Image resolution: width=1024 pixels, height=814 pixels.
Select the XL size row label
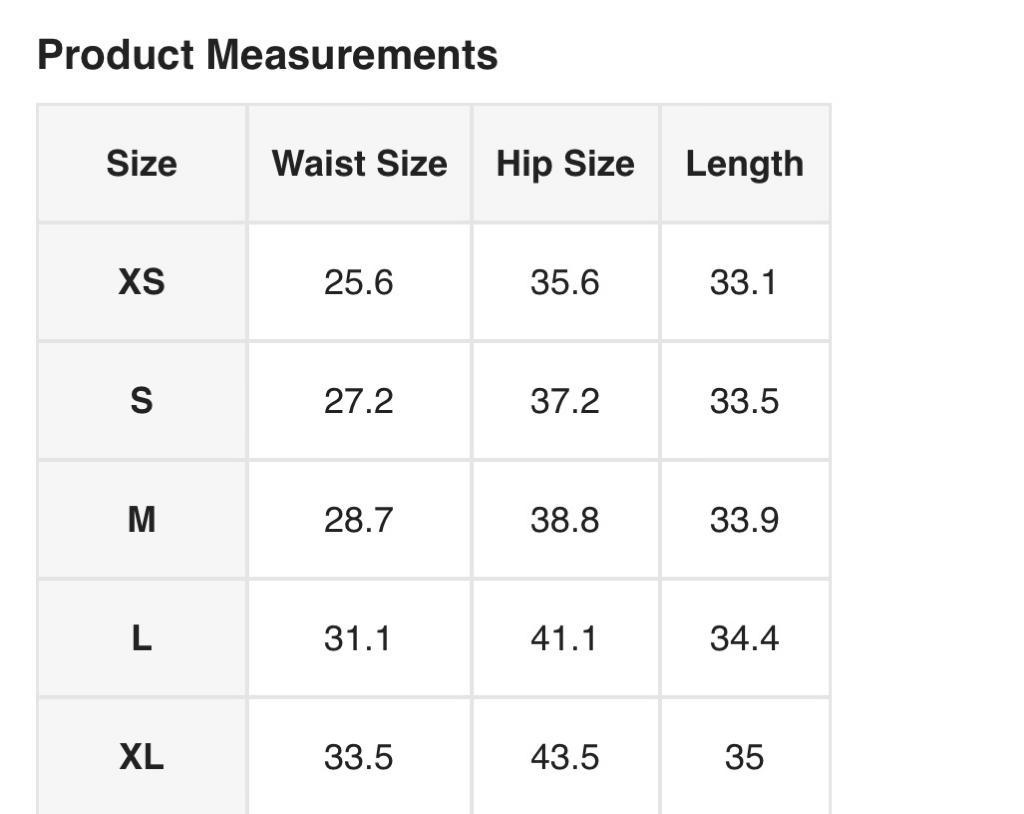coord(141,757)
